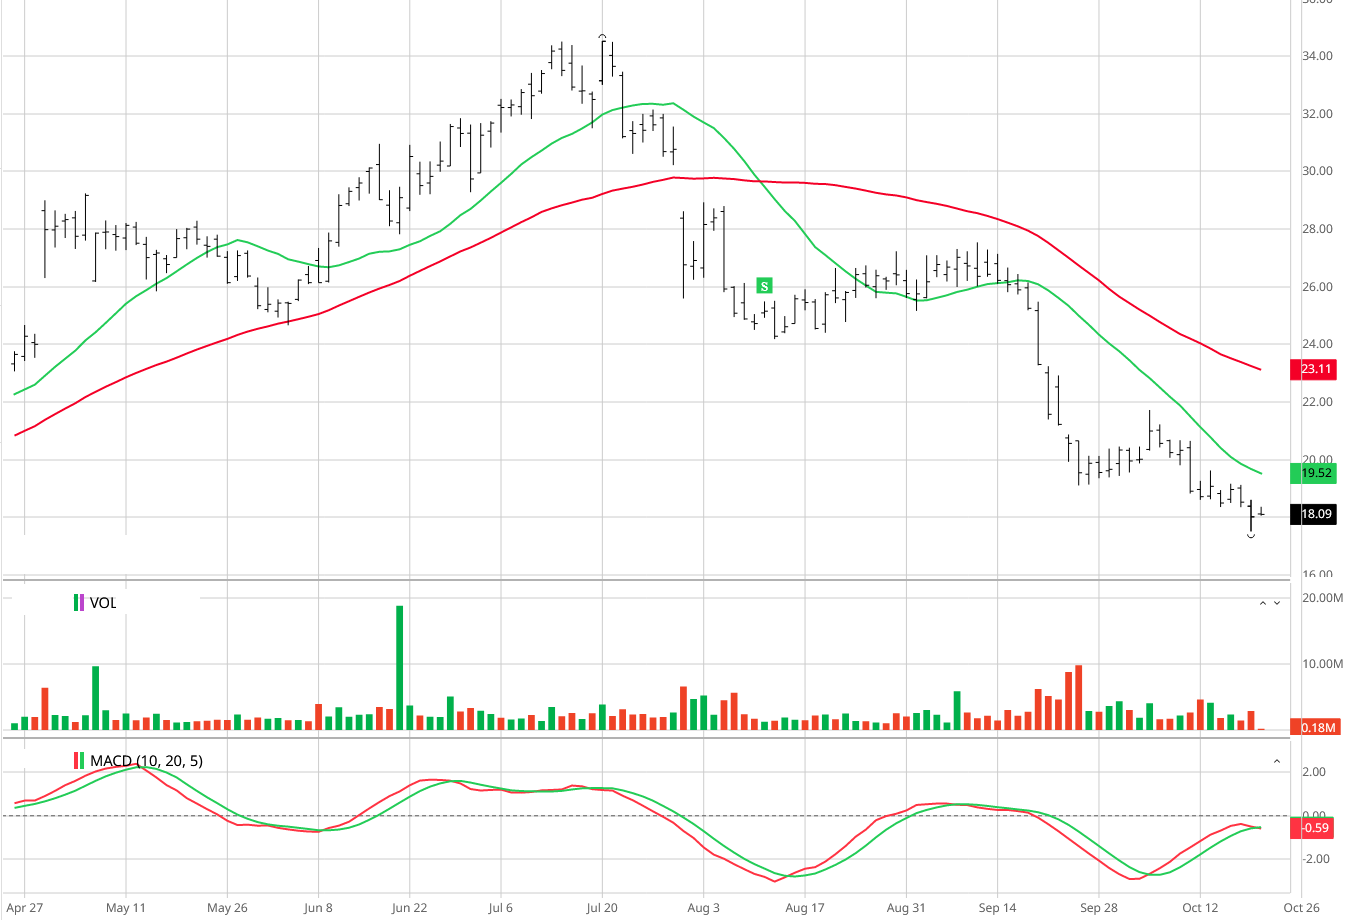Click the Oct 12 date axis label
This screenshot has height=920, width=1354.
[x=1200, y=908]
